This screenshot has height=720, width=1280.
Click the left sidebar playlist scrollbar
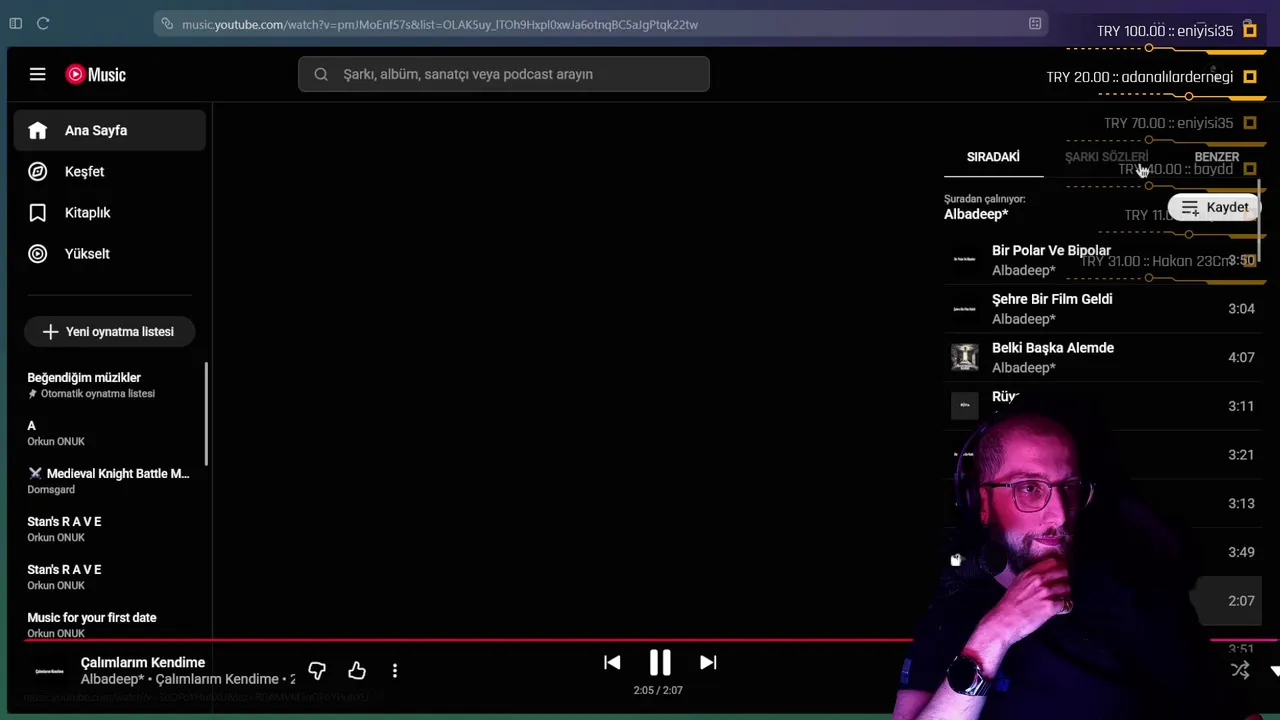(x=207, y=414)
